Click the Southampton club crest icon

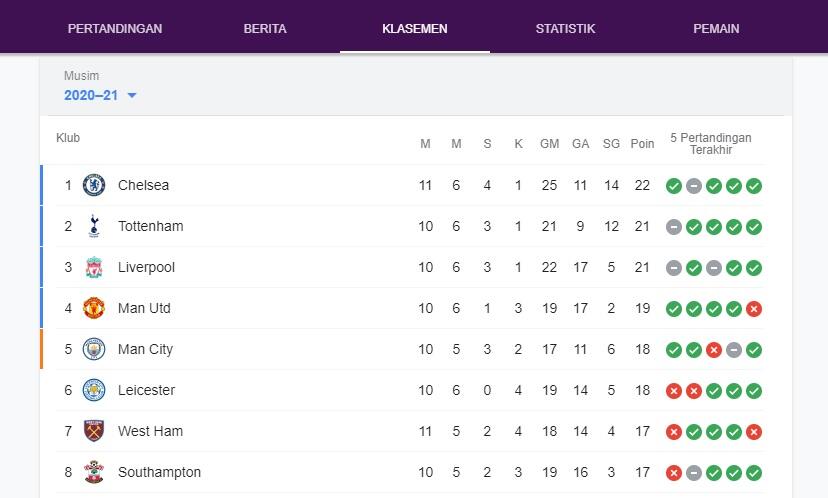(x=94, y=472)
